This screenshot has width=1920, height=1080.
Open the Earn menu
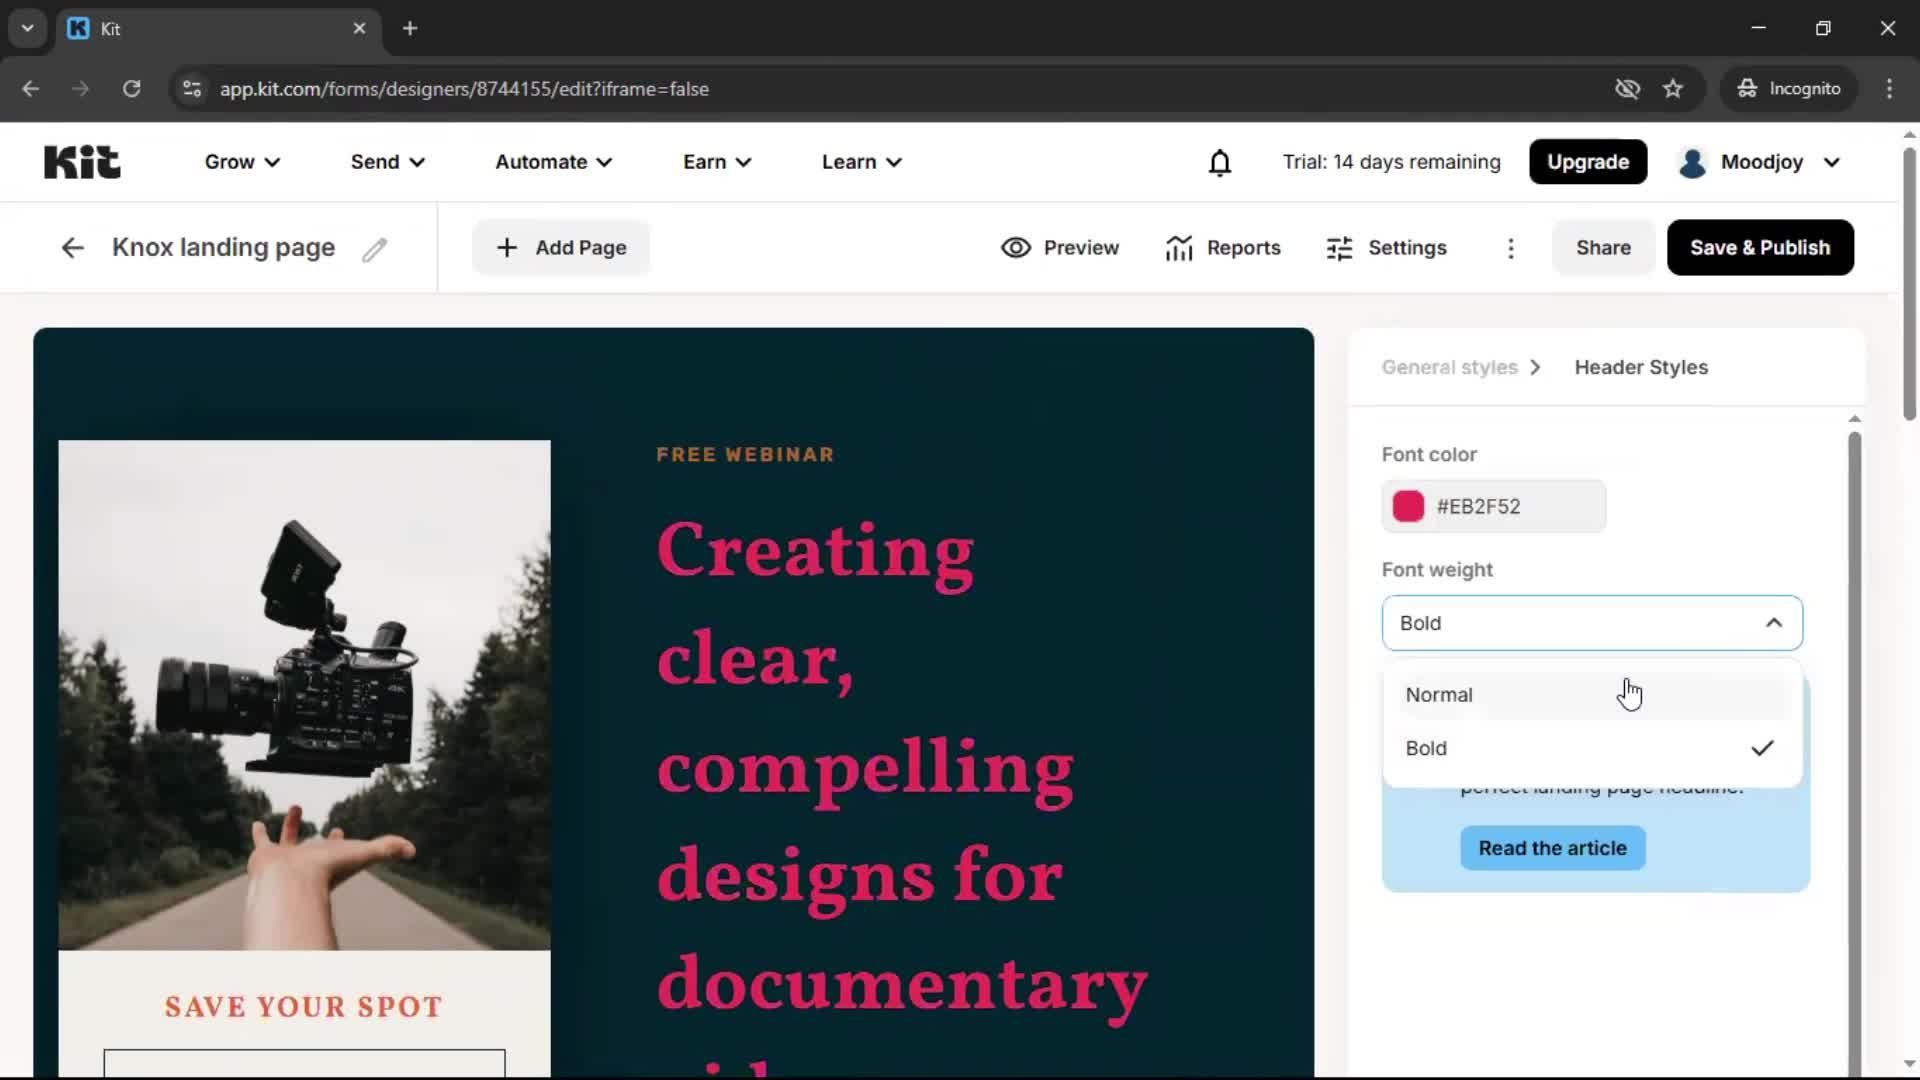716,162
